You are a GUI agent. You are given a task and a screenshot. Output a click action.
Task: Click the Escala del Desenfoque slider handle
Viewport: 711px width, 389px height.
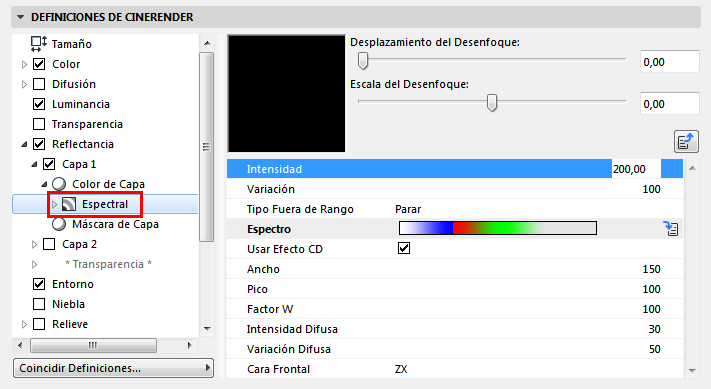tap(492, 102)
